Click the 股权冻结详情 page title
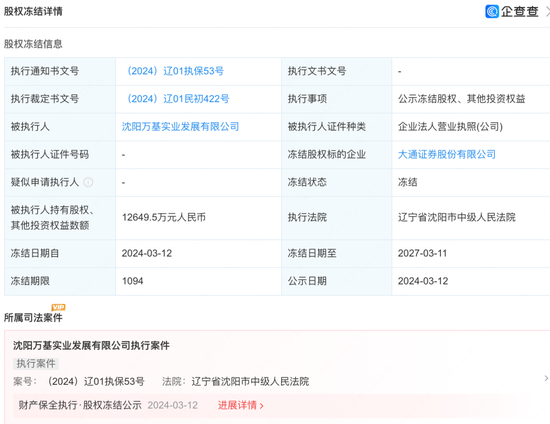The height and width of the screenshot is (424, 550). [33, 12]
